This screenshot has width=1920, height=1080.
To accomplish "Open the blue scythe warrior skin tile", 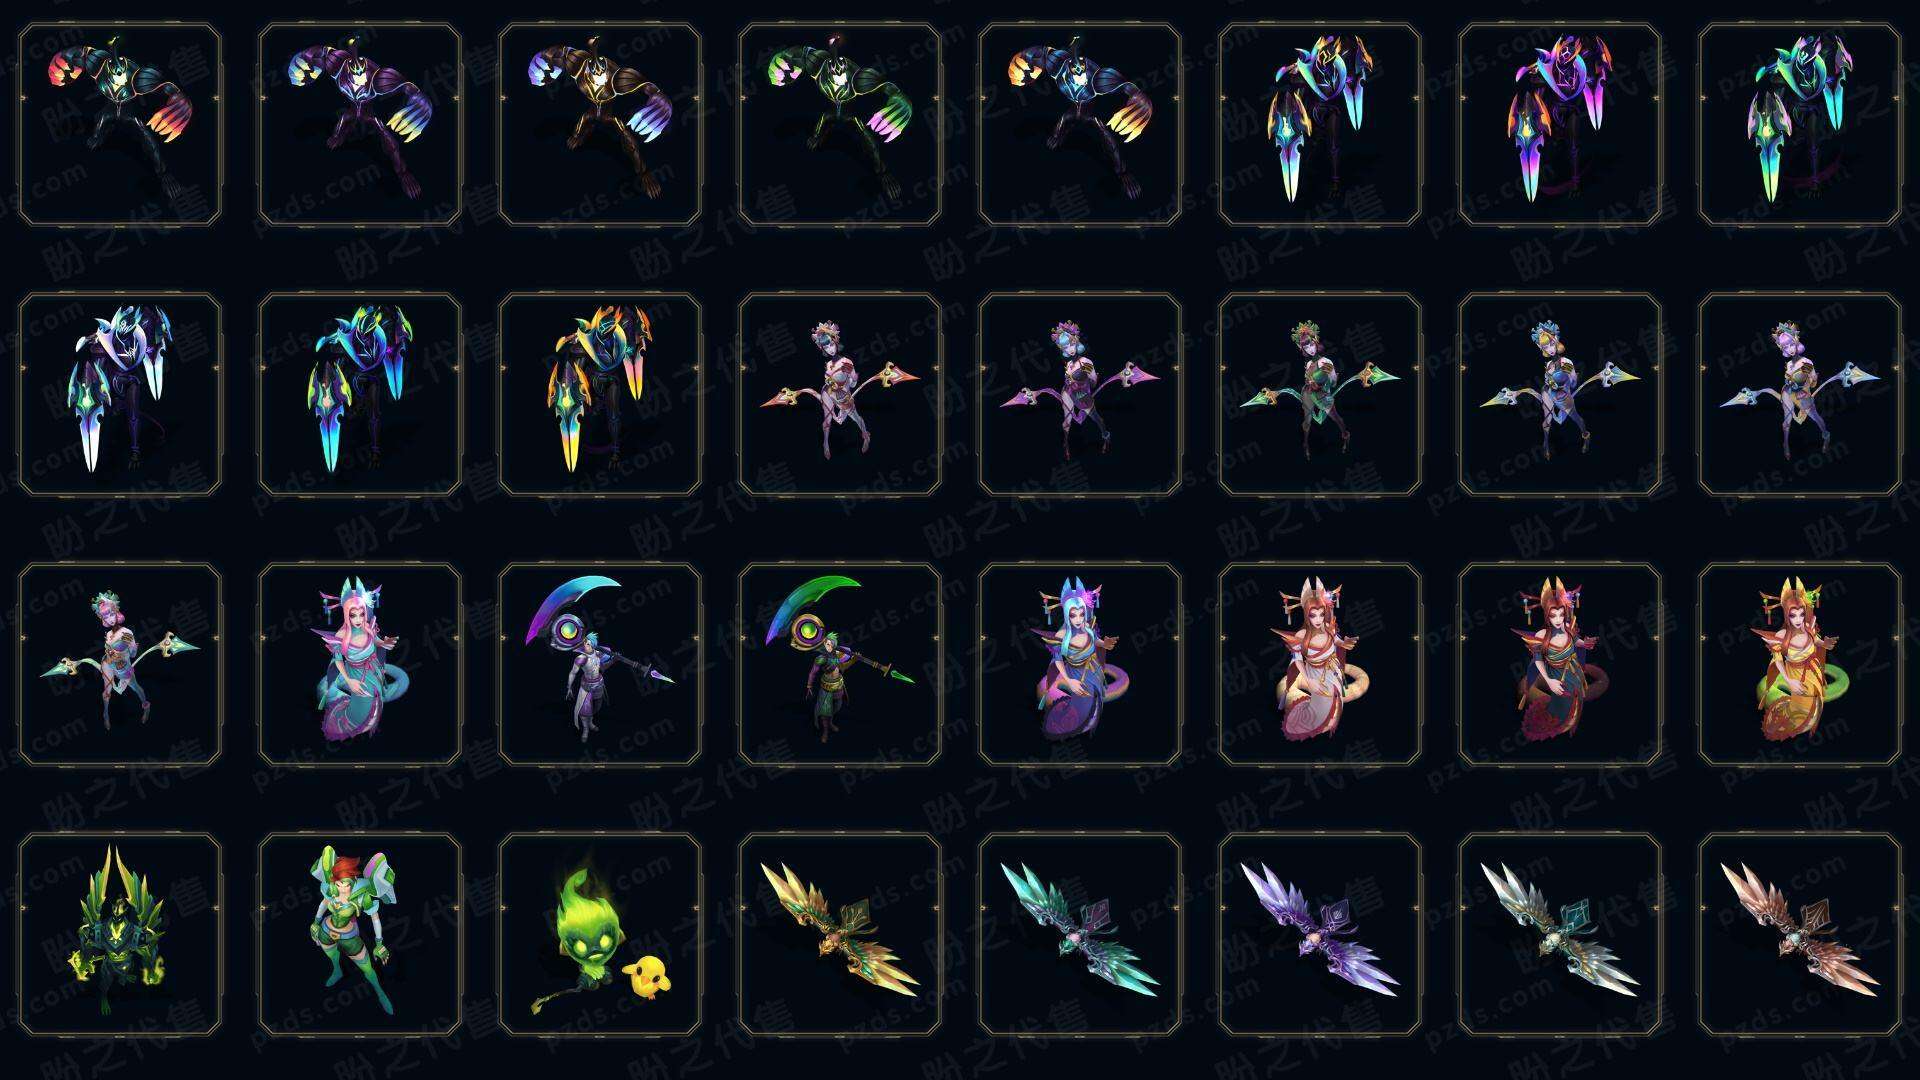I will click(600, 665).
